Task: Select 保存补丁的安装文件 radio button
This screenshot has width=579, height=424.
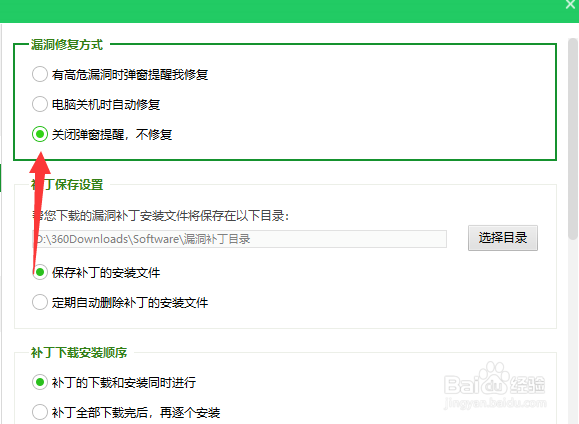Action: tap(40, 273)
